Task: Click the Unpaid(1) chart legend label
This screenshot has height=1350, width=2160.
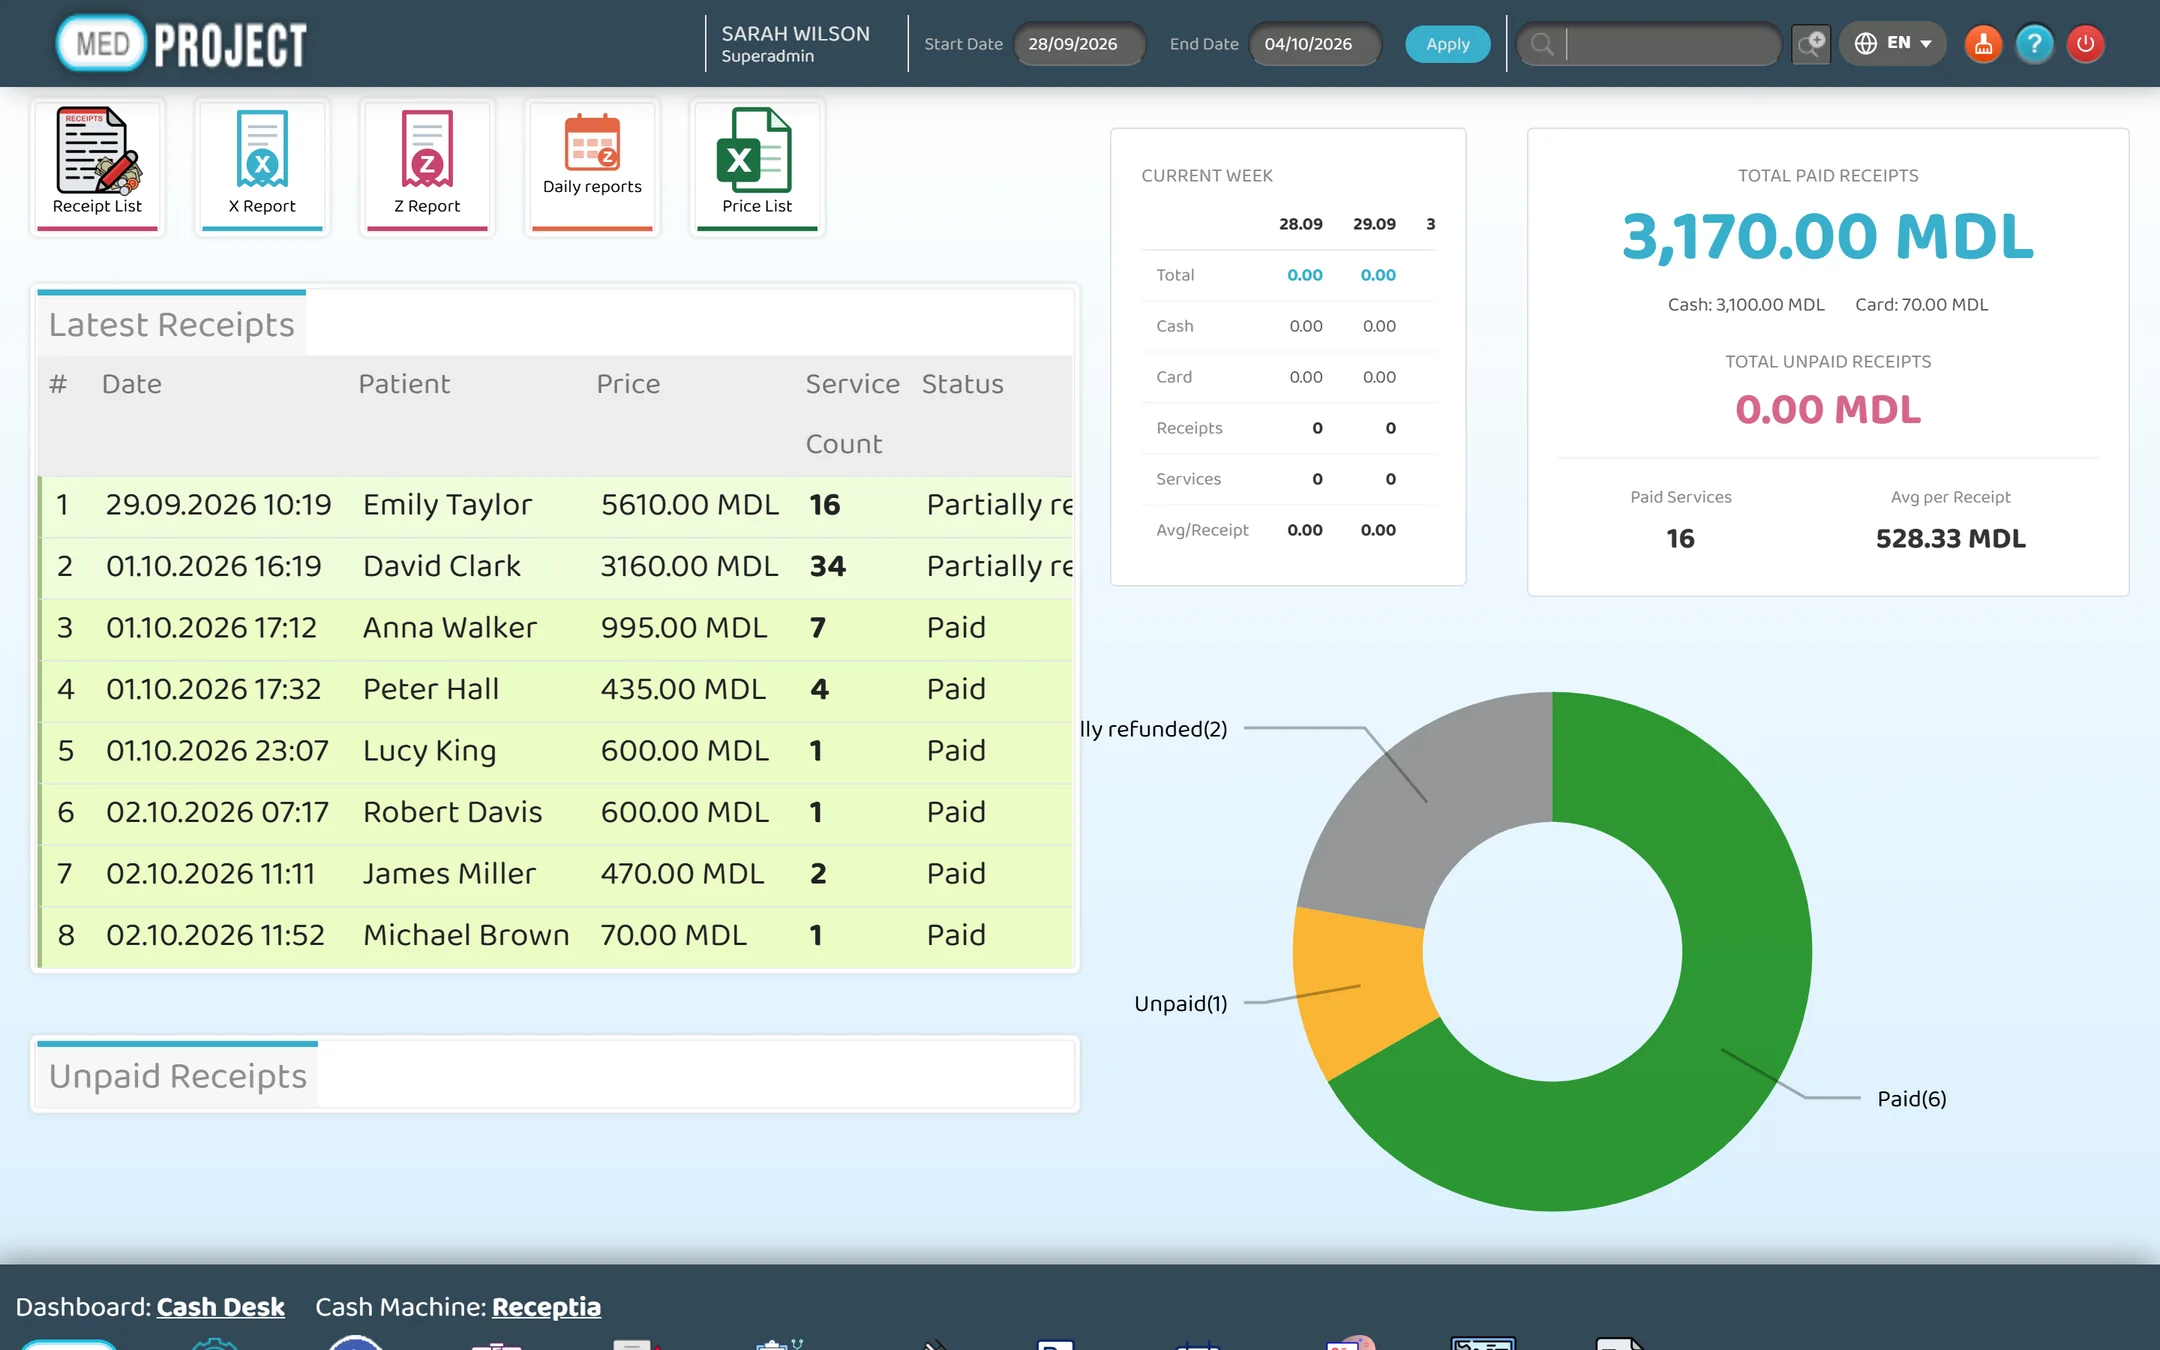Action: [x=1181, y=1004]
